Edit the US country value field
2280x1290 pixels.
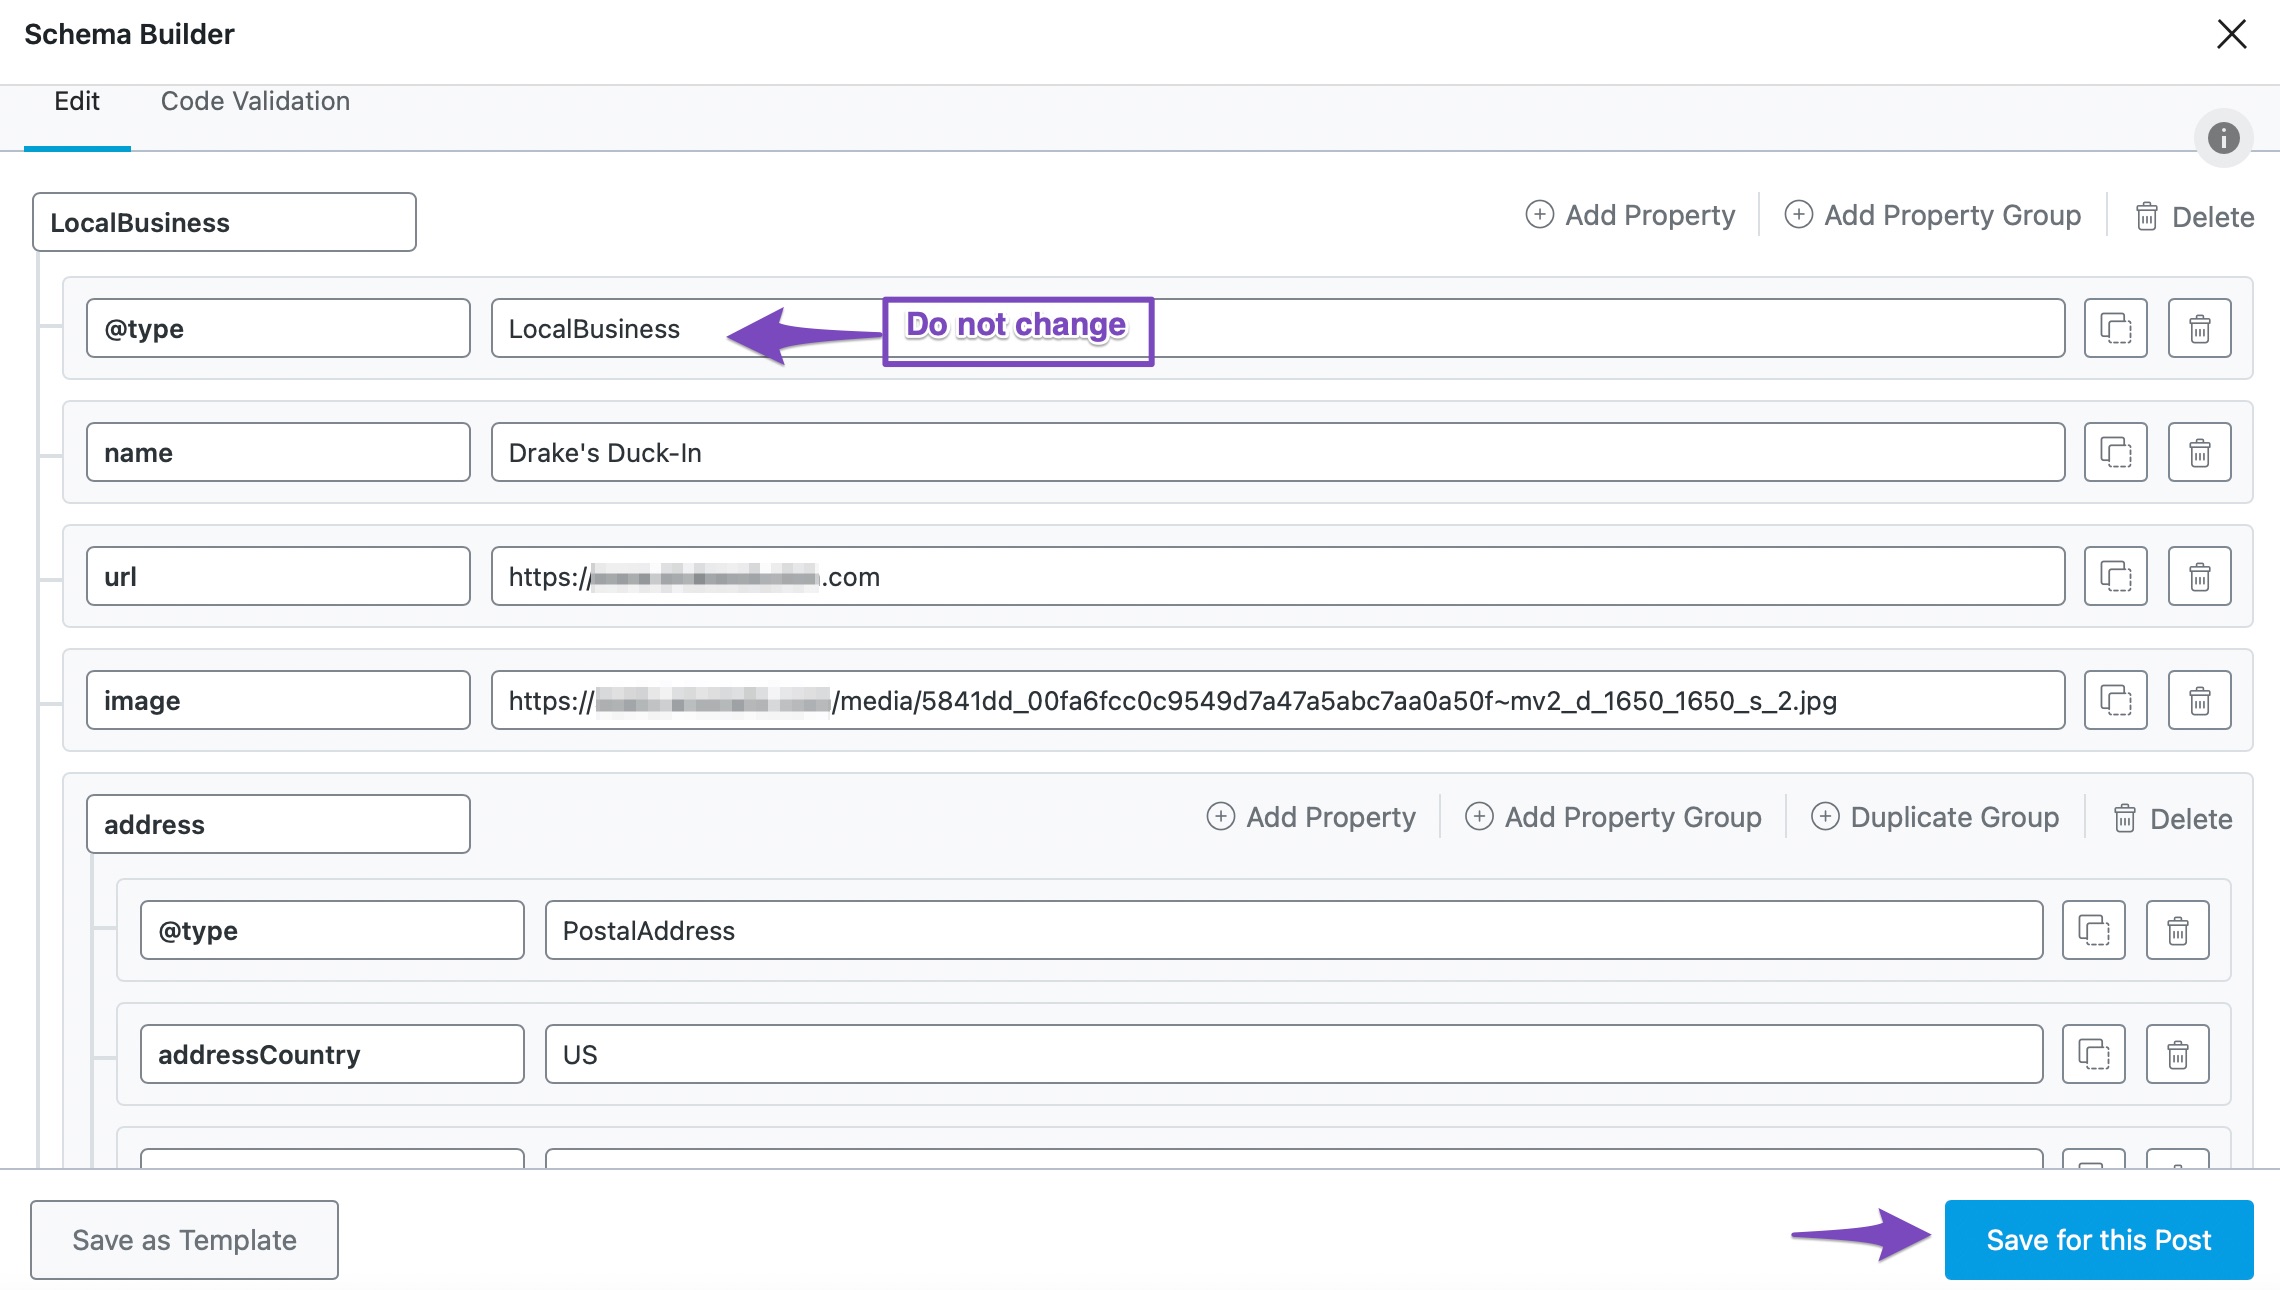[x=1294, y=1054]
